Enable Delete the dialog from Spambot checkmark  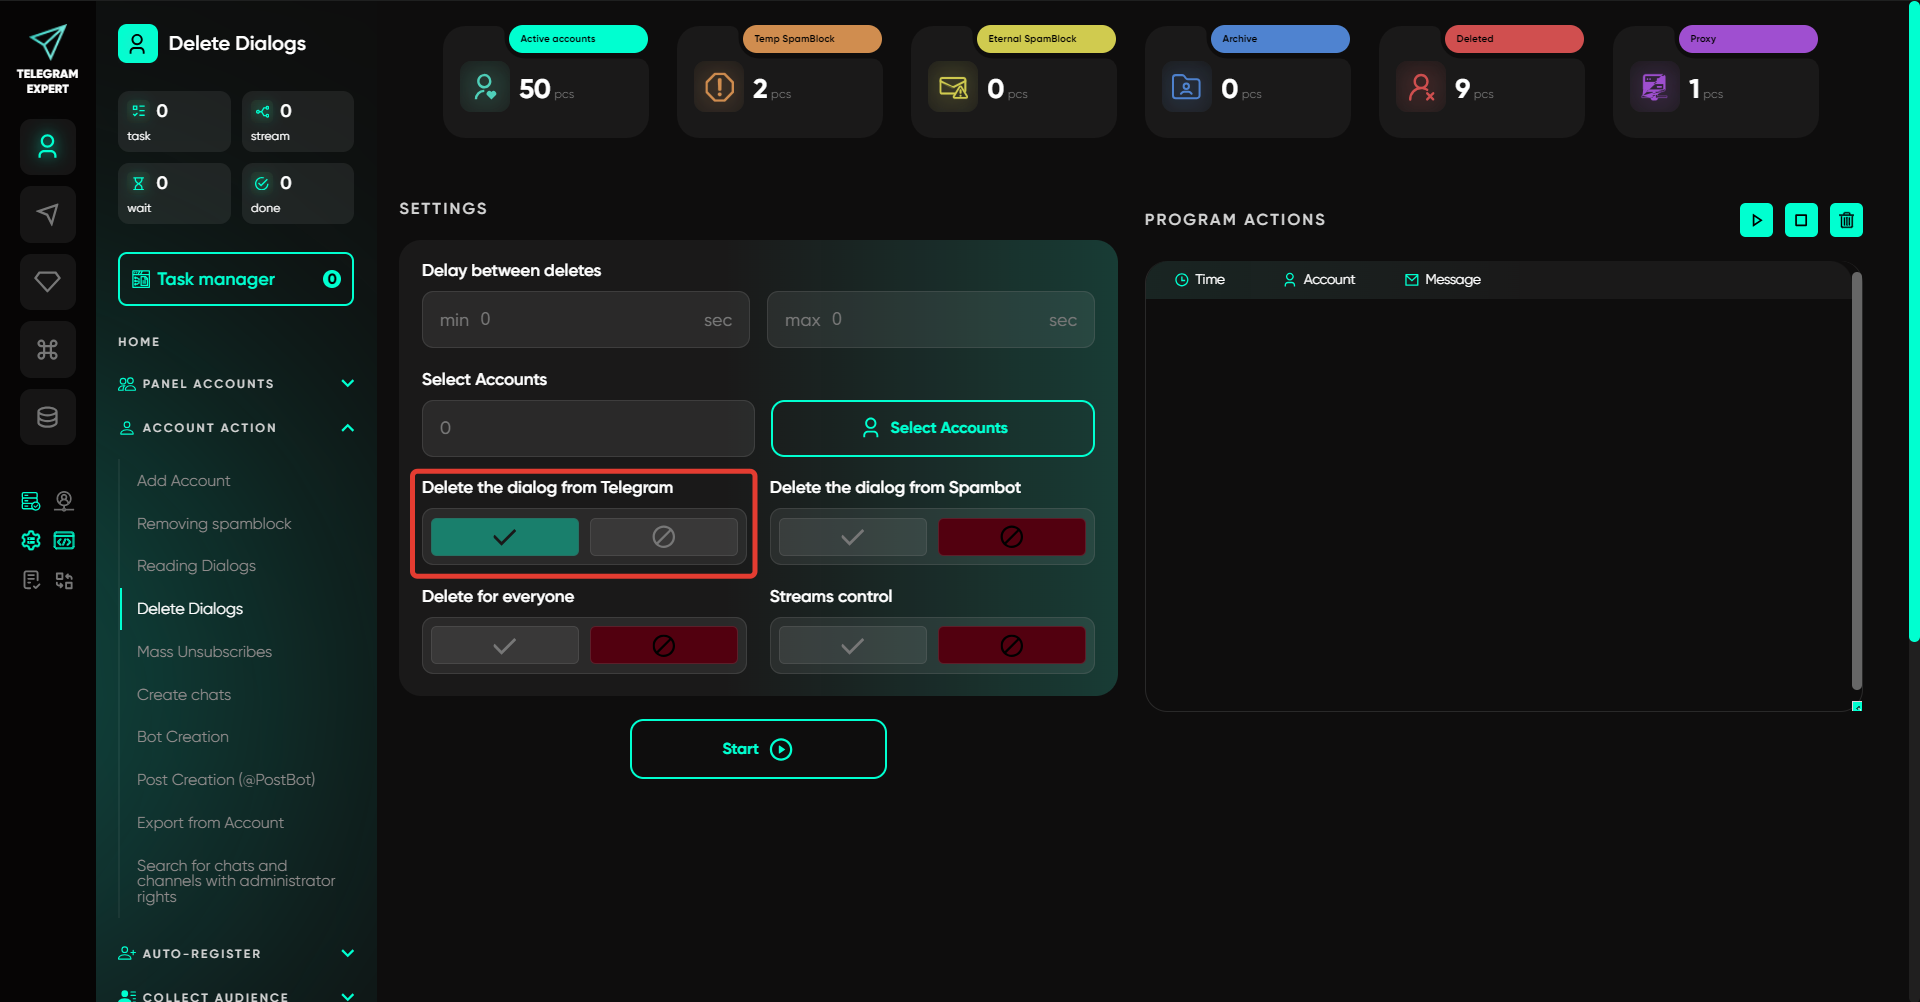pyautogui.click(x=852, y=537)
